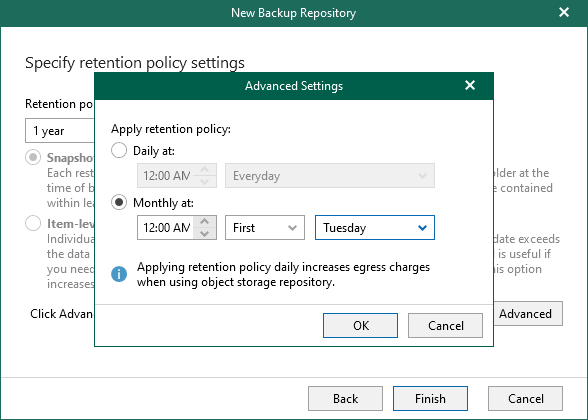Click the blue information icon
This screenshot has height=420, width=588.
pos(119,274)
